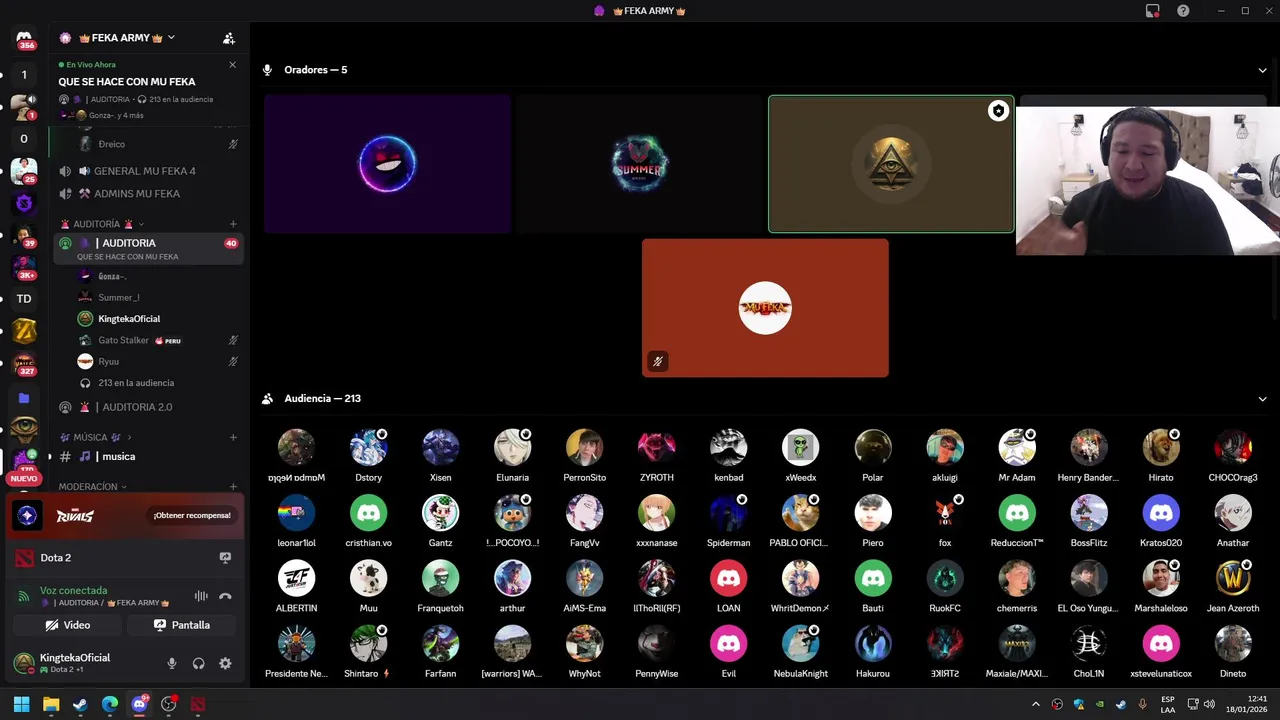Collapse the MODERACIÓN category
1280x720 pixels.
click(93, 486)
